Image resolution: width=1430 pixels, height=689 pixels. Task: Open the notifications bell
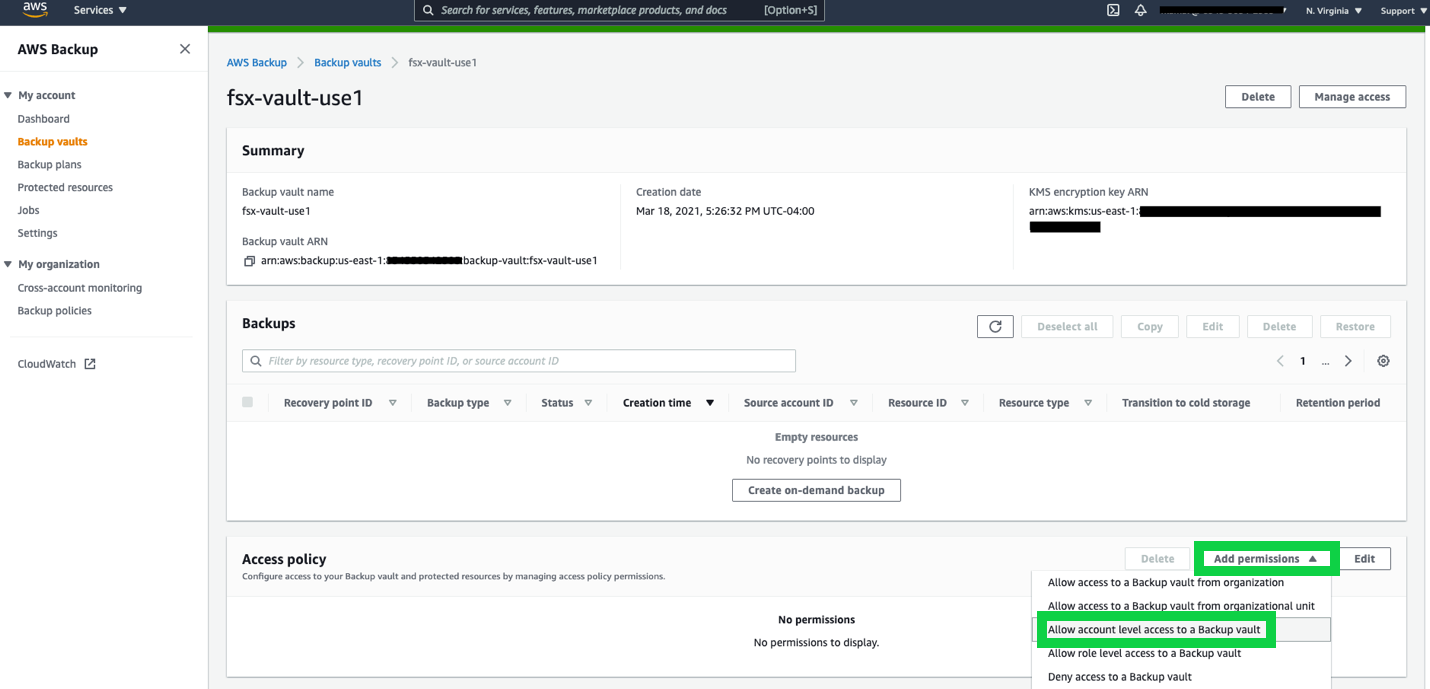(1140, 11)
